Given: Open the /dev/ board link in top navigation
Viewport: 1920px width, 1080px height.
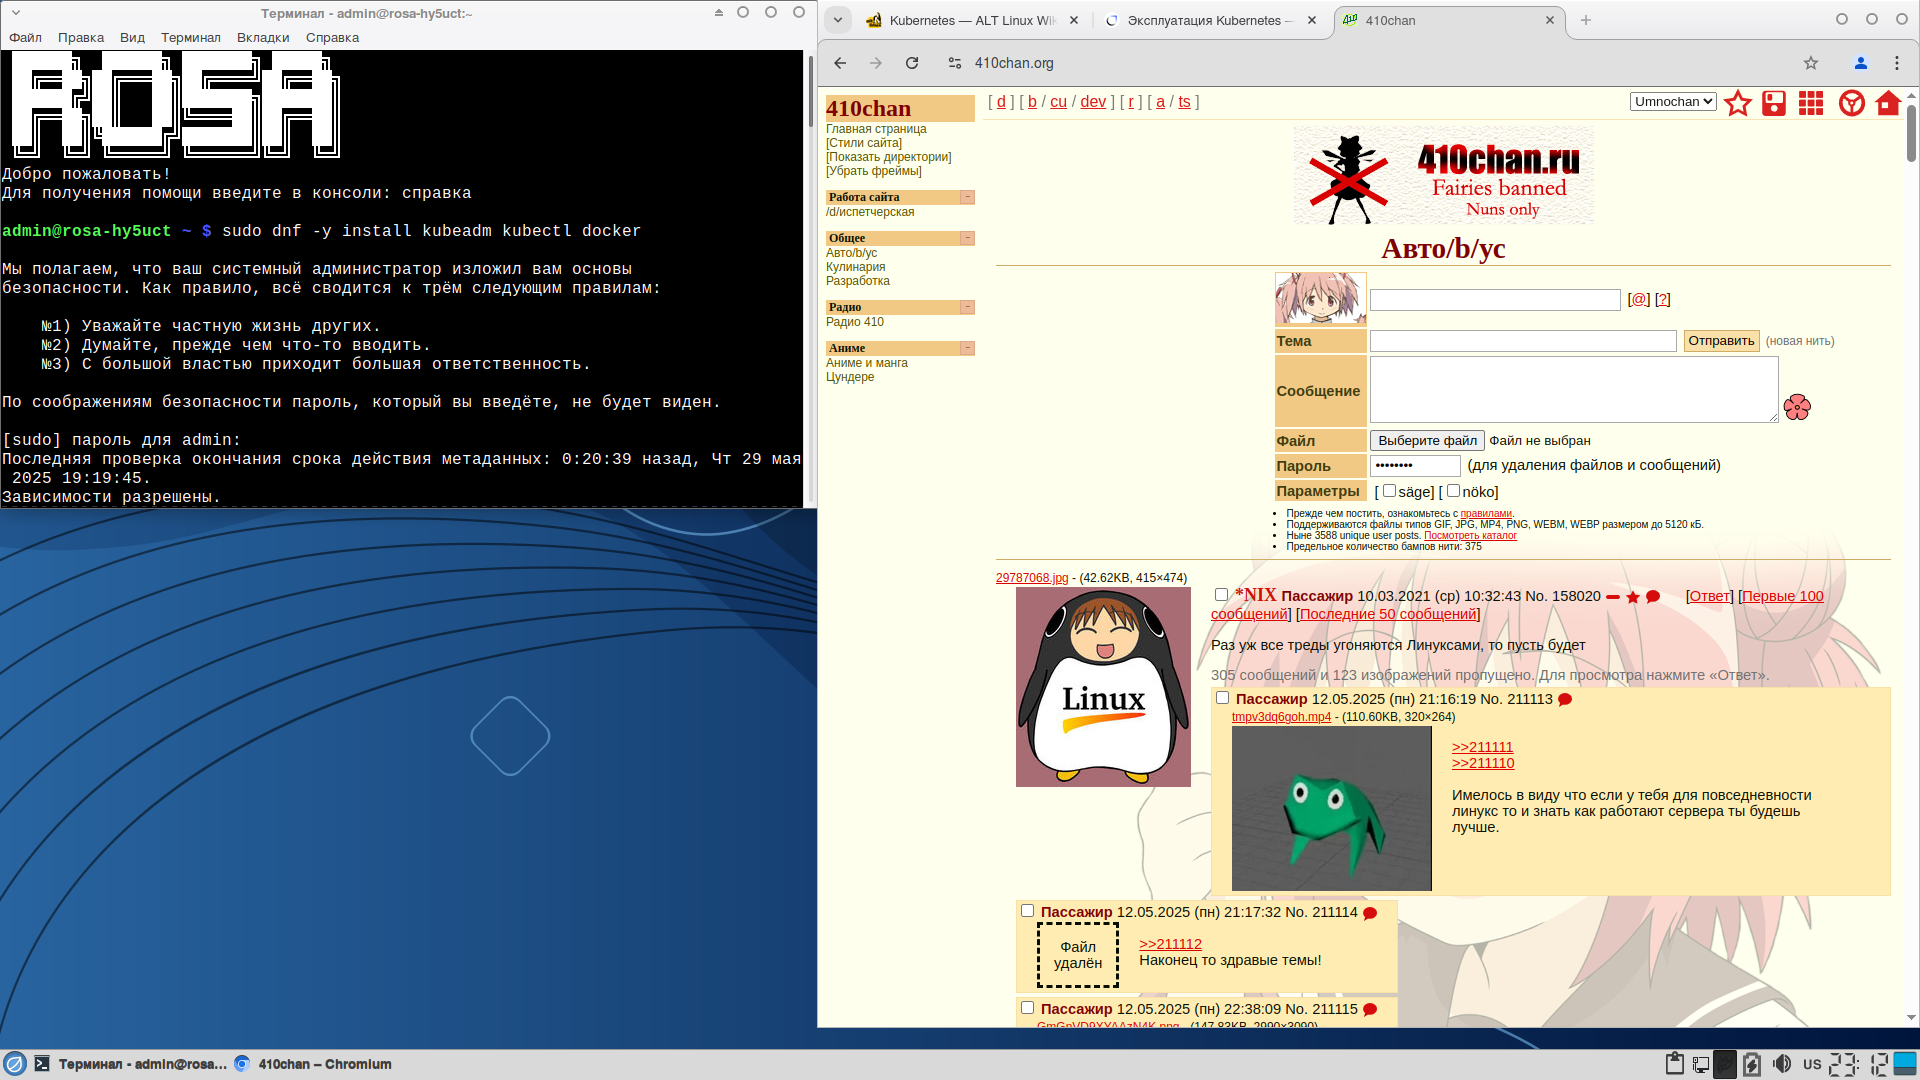Looking at the screenshot, I should point(1093,102).
